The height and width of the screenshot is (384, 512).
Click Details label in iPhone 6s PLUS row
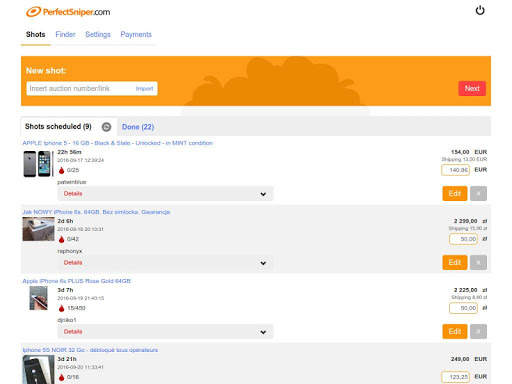coord(73,332)
